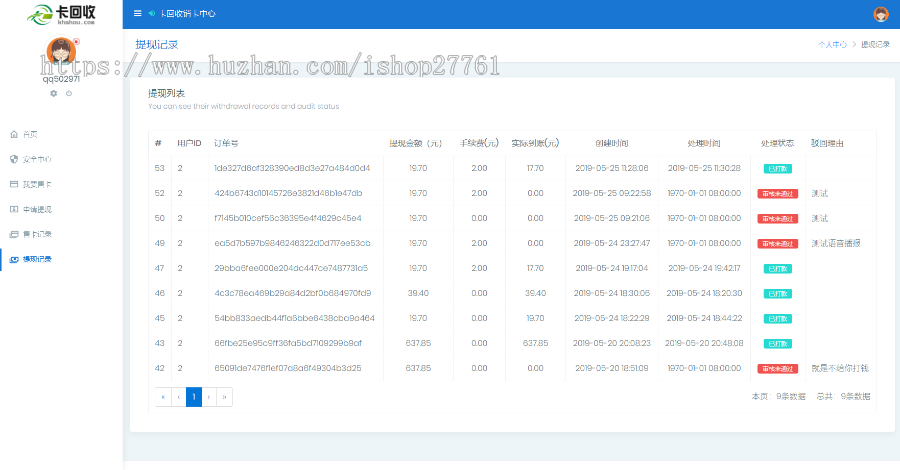Image resolution: width=900 pixels, height=470 pixels.
Task: Open the settings gear under the username
Action: click(x=53, y=94)
